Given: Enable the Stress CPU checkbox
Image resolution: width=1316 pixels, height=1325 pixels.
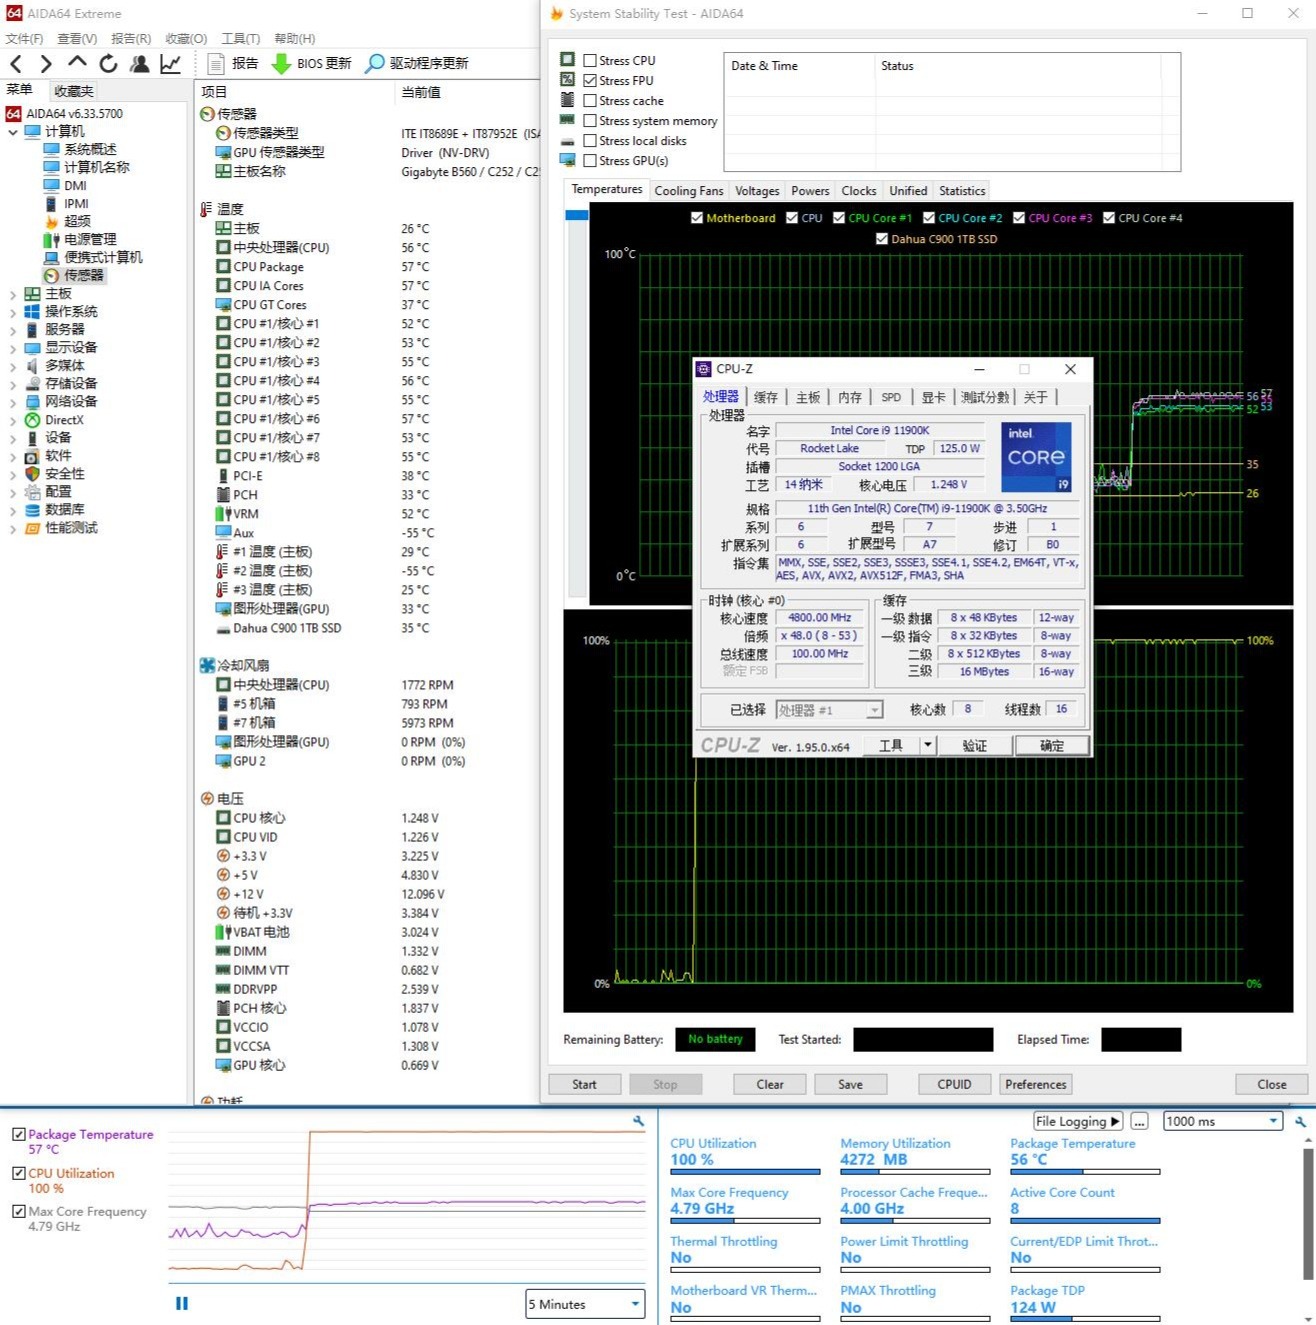Looking at the screenshot, I should [x=590, y=61].
